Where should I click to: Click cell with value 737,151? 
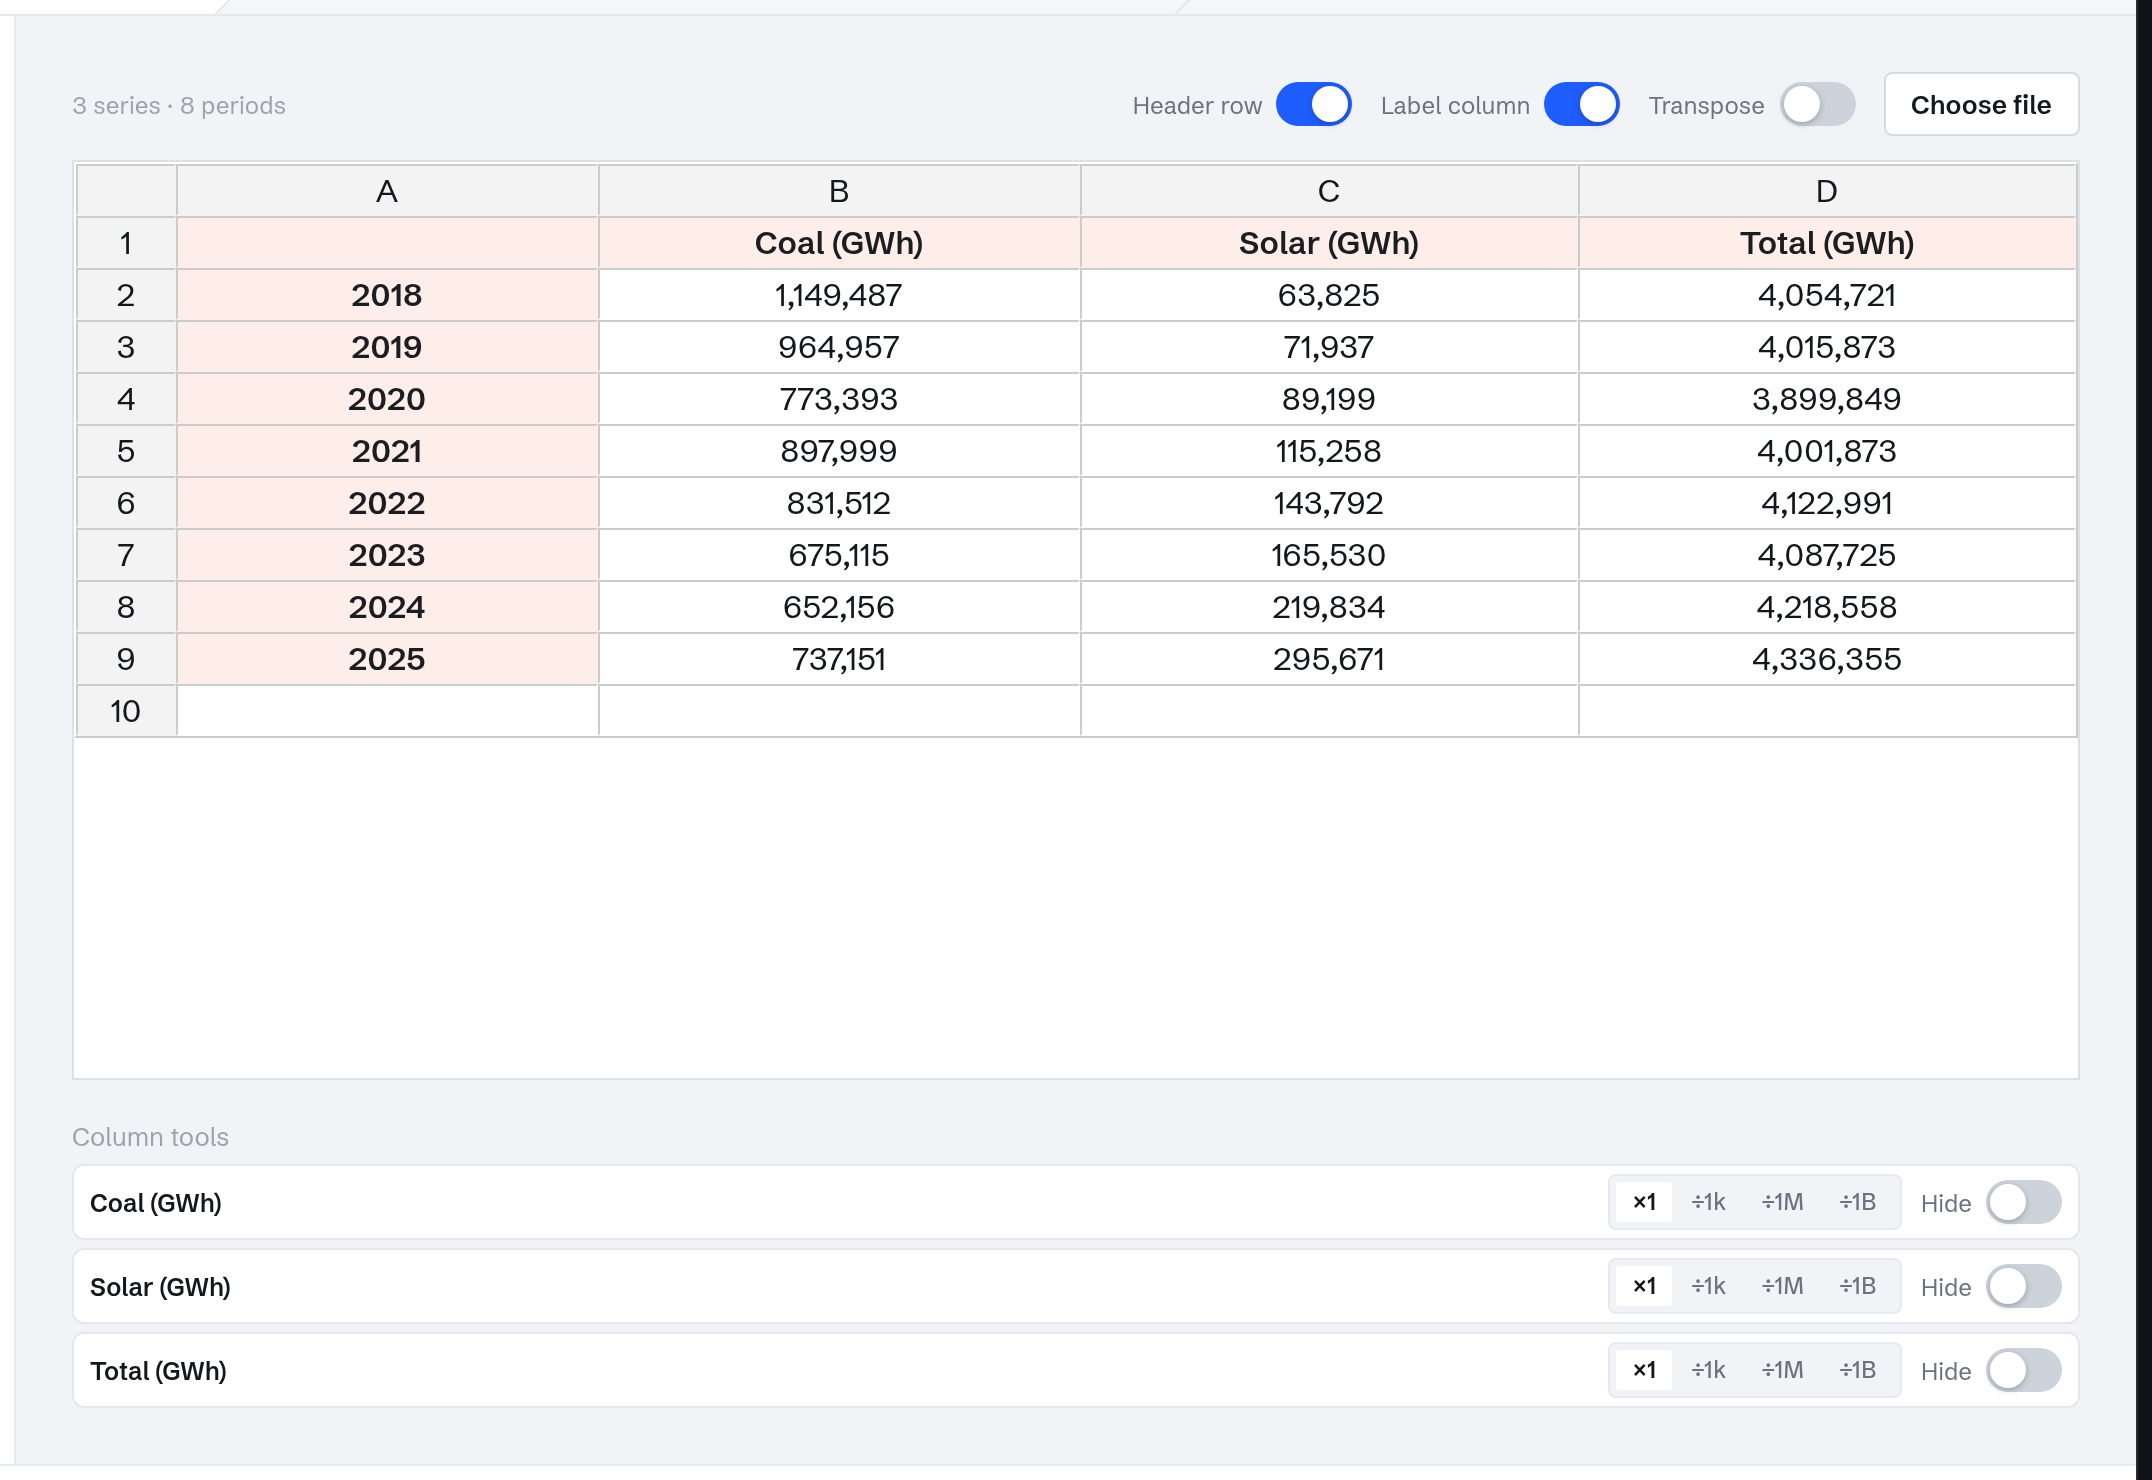click(x=839, y=659)
